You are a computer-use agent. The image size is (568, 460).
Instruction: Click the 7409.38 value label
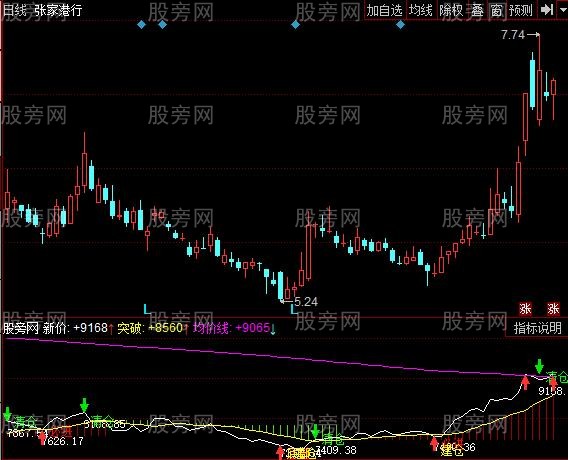(337, 450)
